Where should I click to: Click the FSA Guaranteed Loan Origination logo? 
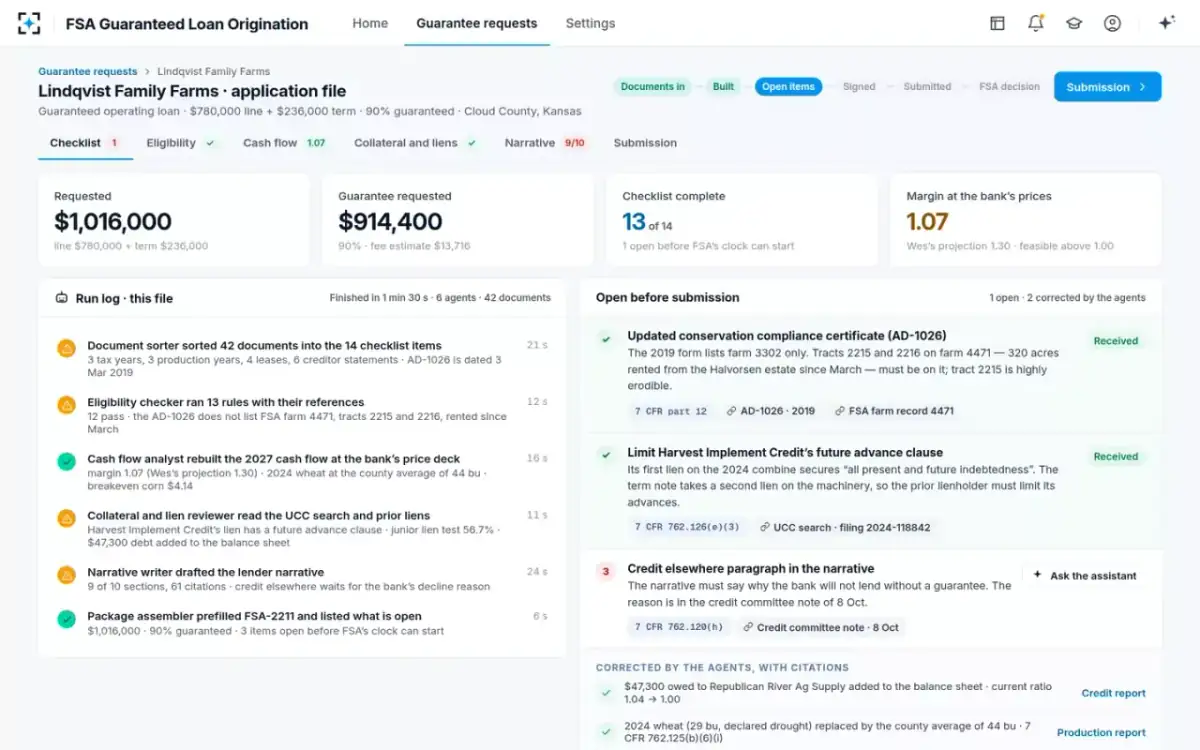[30, 23]
